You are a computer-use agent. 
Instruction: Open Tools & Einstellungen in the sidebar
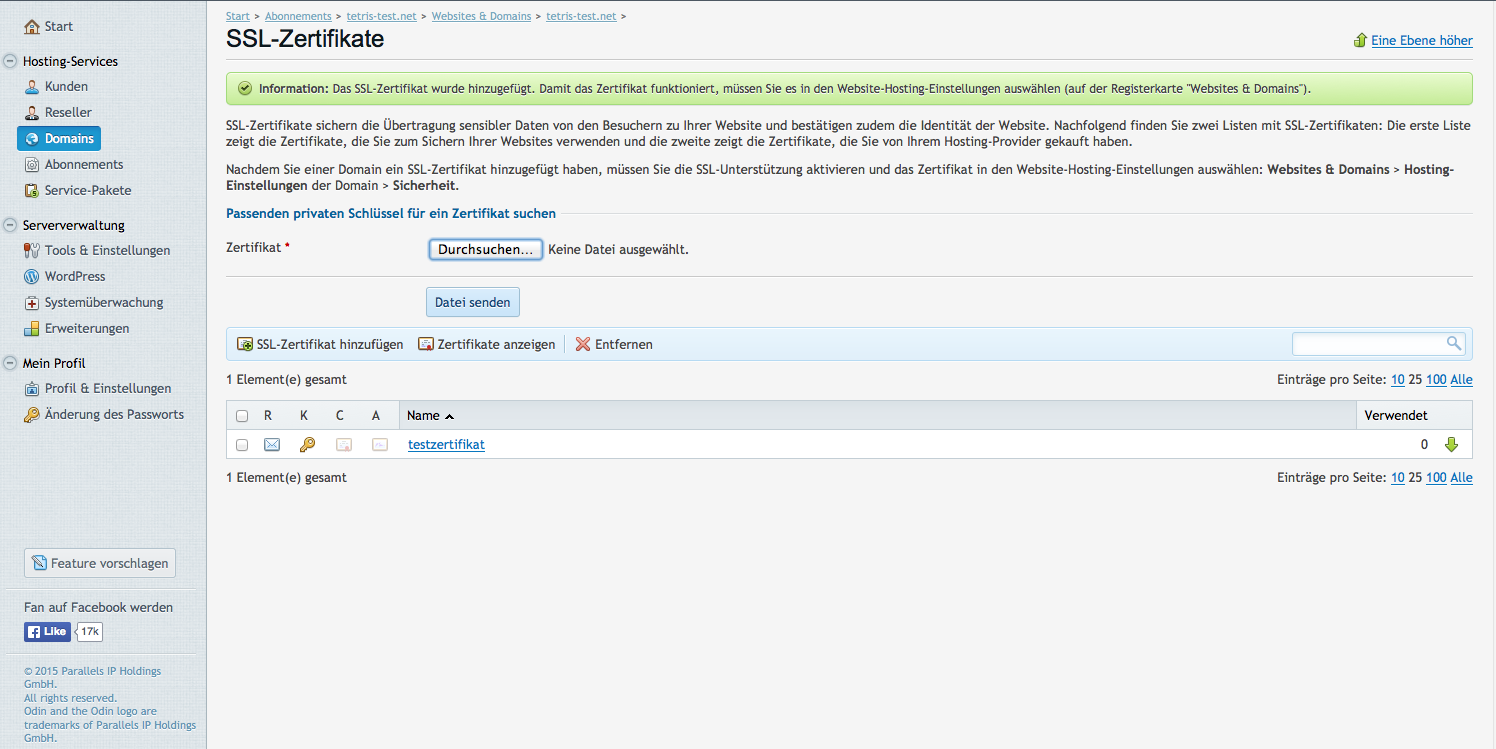point(107,250)
